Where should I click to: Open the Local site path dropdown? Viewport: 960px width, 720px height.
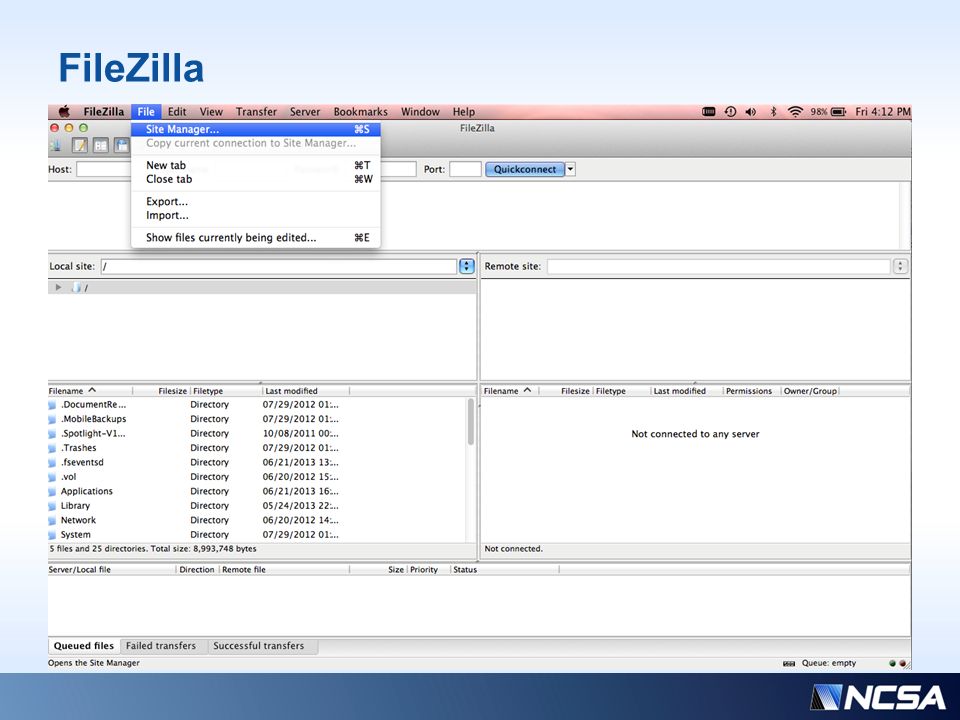467,266
